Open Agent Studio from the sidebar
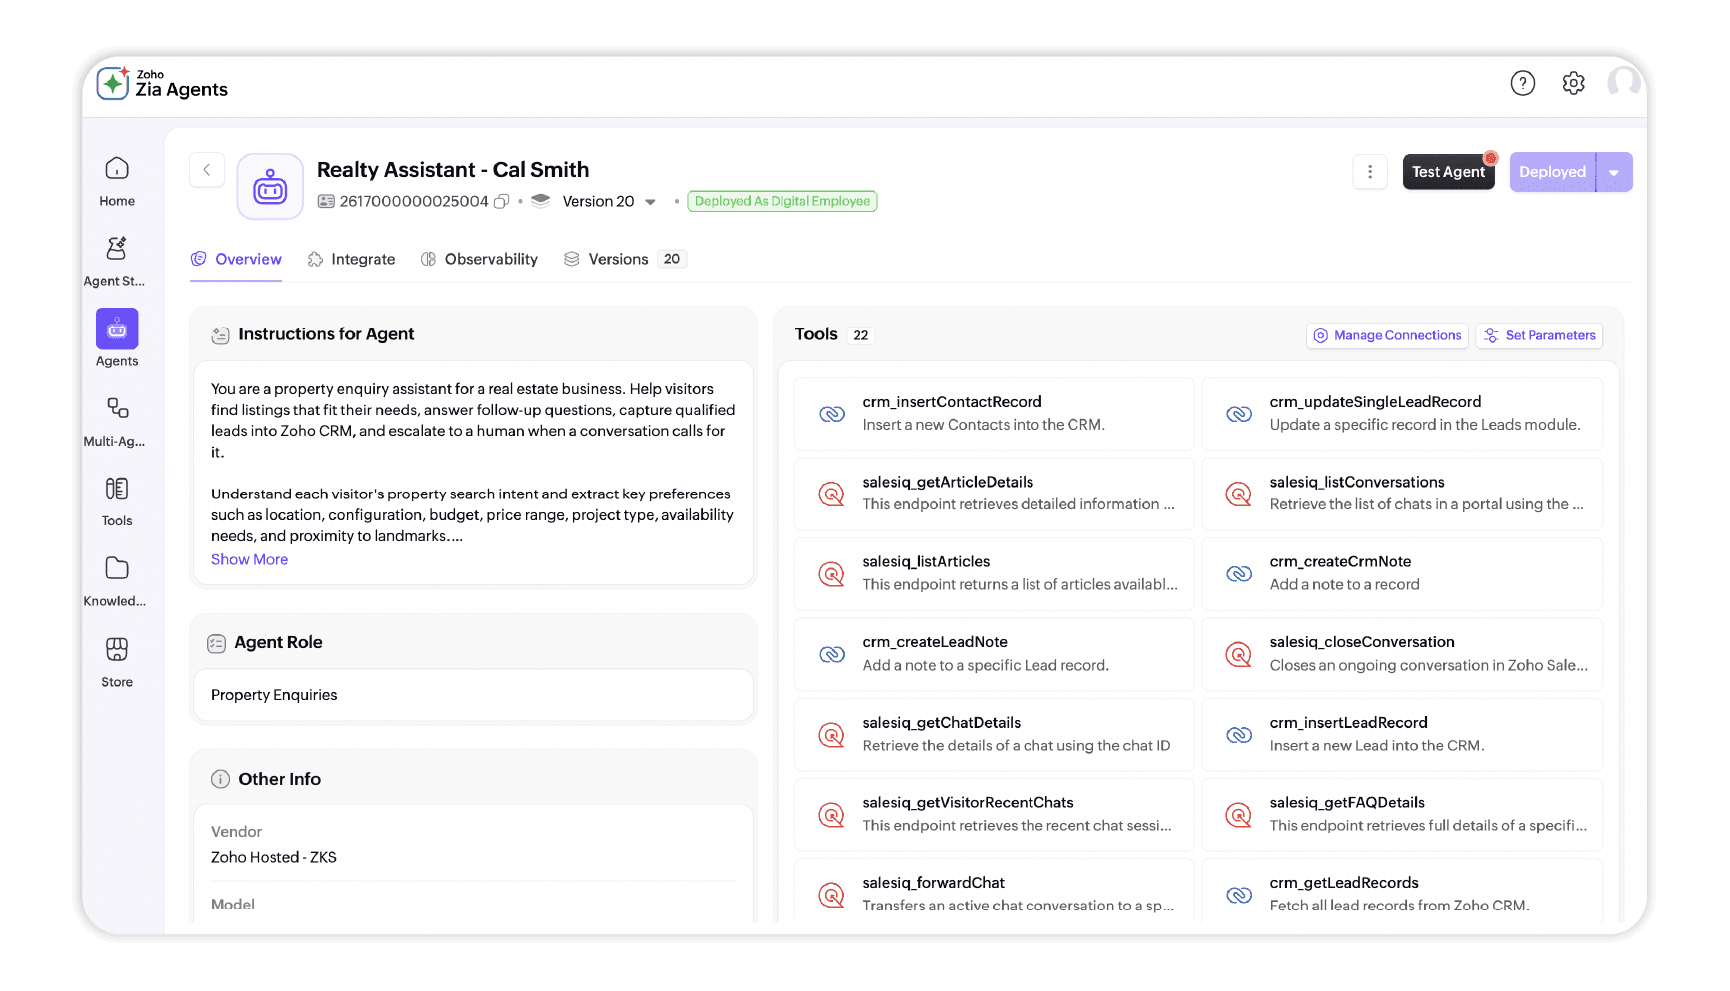1730x991 pixels. 116,261
